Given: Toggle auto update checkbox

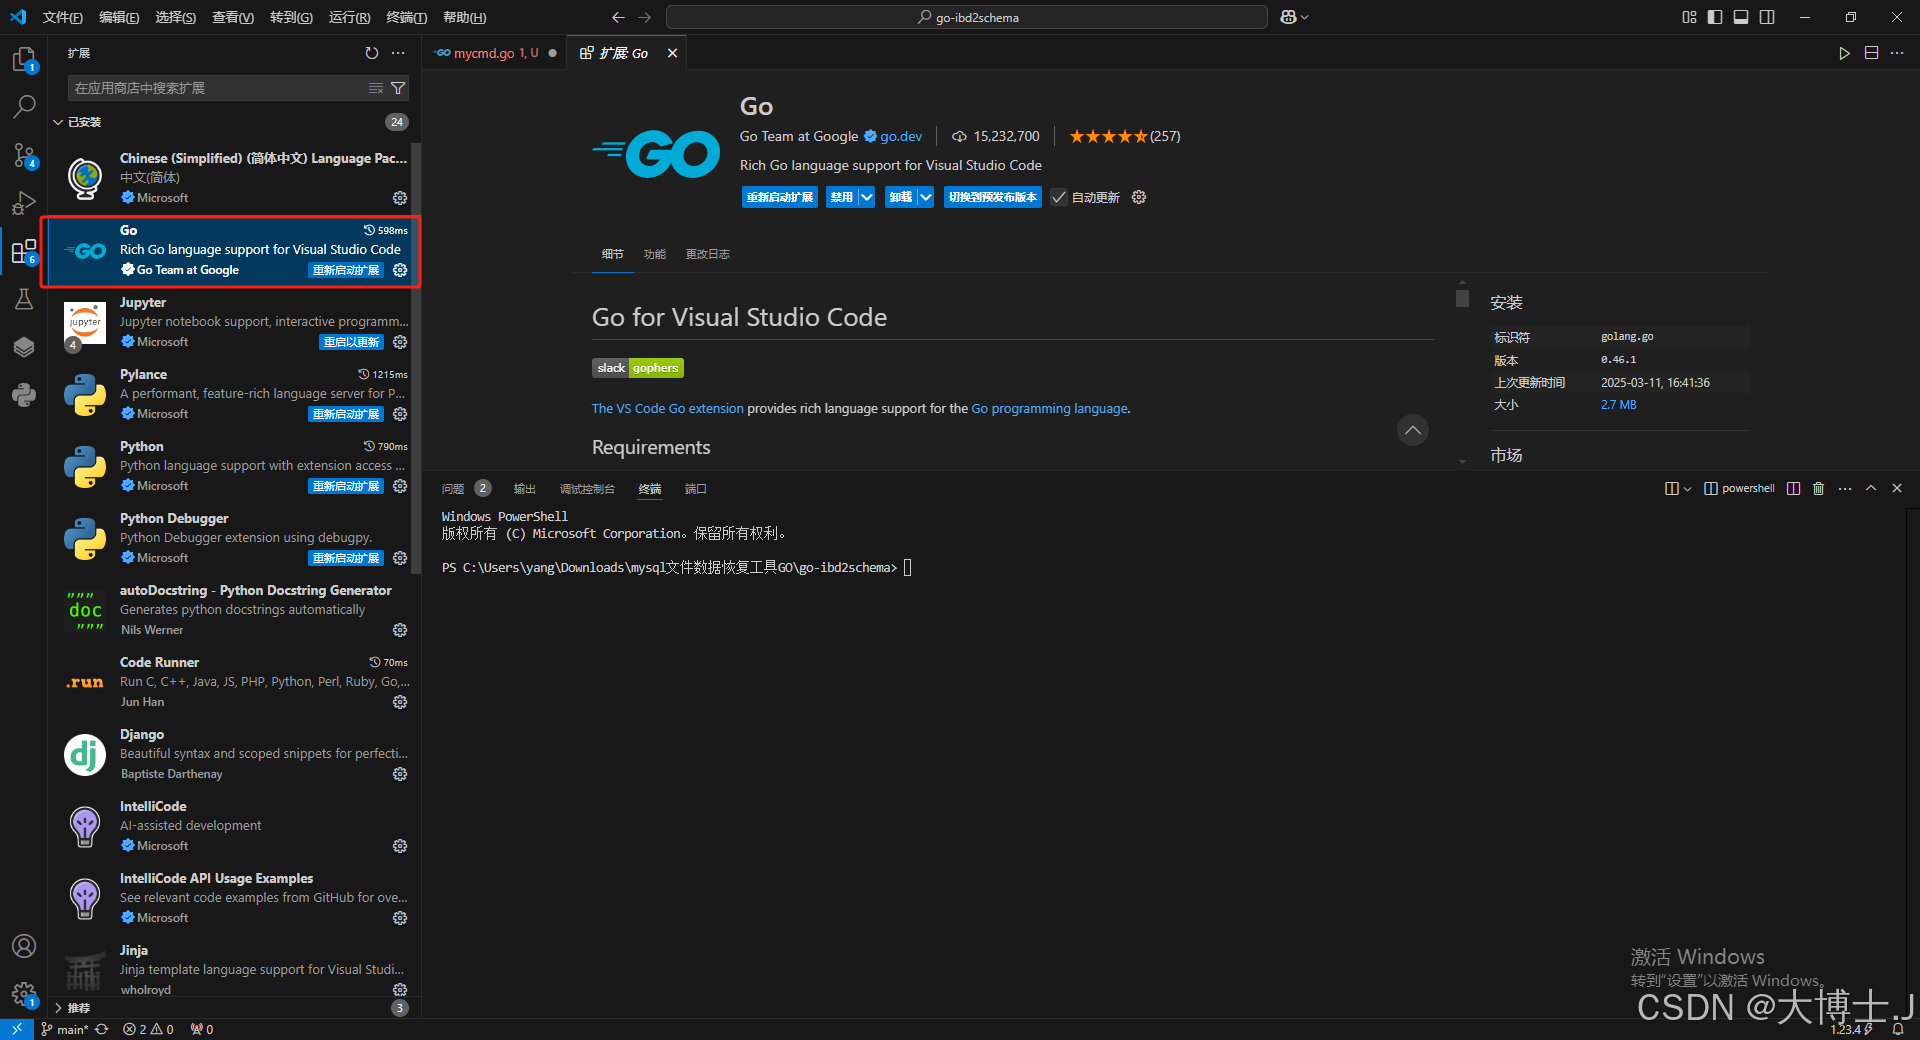Looking at the screenshot, I should [1059, 197].
